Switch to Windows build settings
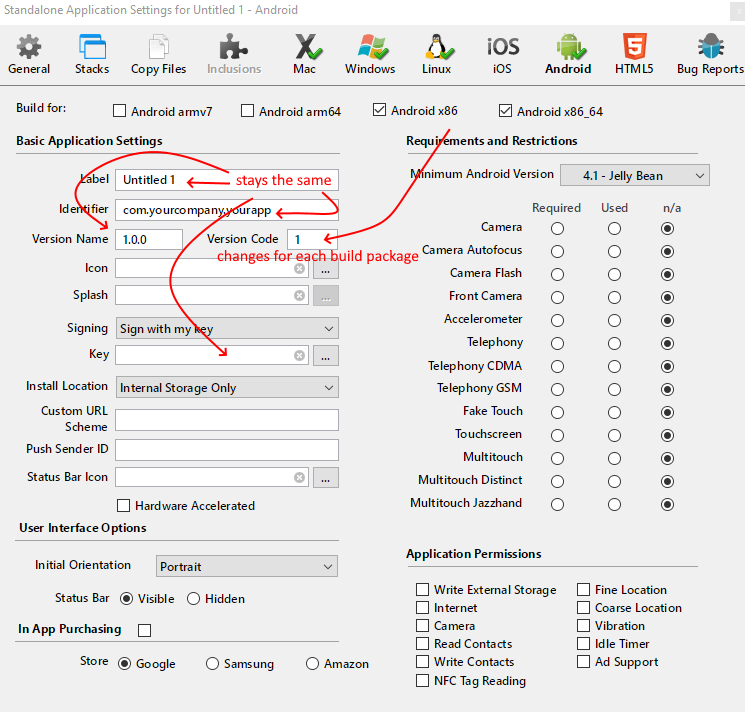The image size is (745, 712). [x=370, y=54]
